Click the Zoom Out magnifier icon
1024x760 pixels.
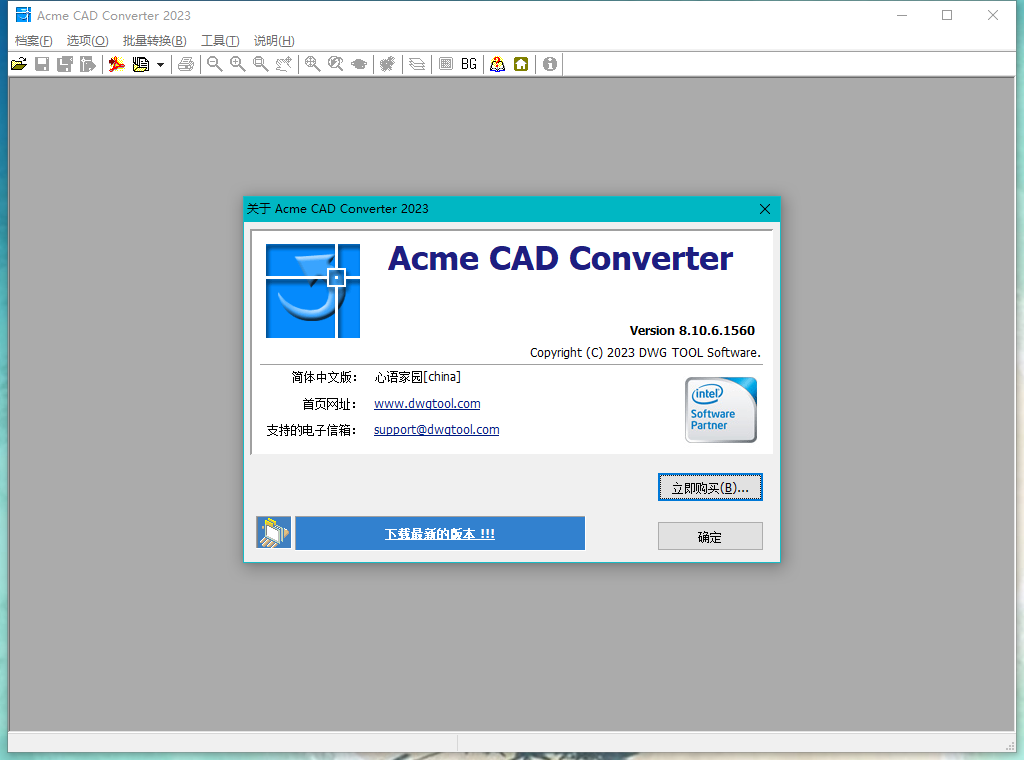(215, 64)
